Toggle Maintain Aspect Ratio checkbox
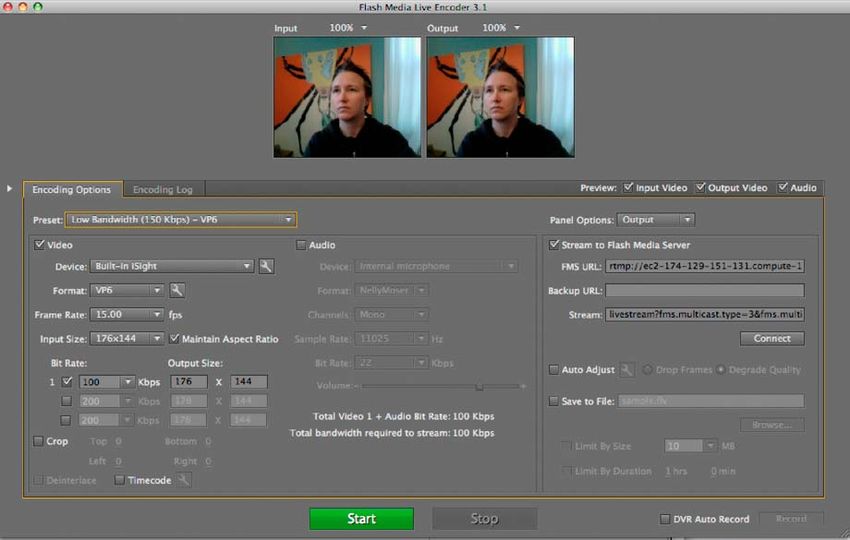Screen dimensions: 850x540 point(174,339)
